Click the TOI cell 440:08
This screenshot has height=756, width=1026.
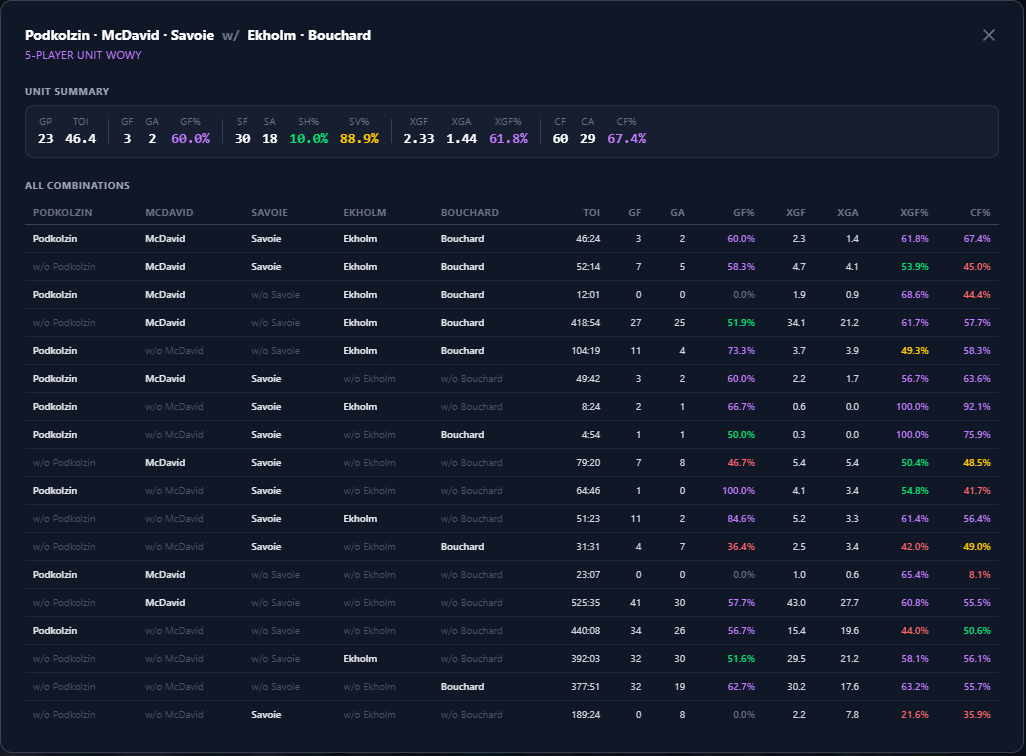click(586, 631)
